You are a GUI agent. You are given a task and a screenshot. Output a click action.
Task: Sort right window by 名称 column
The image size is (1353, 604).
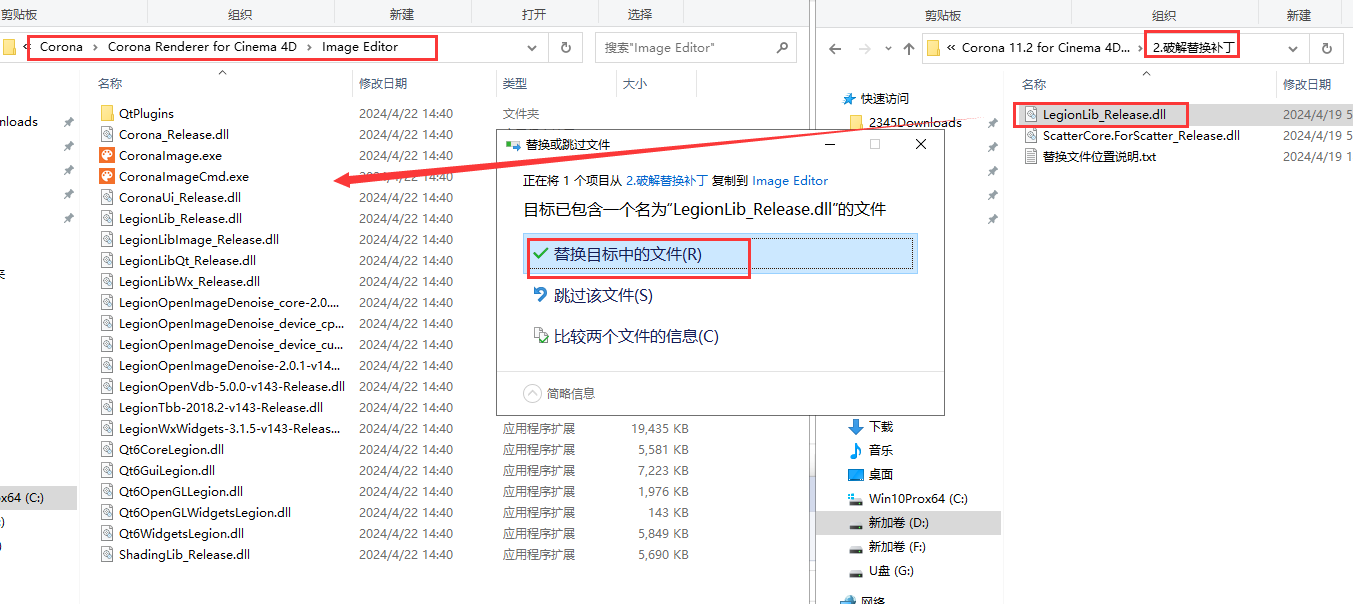pos(1034,85)
